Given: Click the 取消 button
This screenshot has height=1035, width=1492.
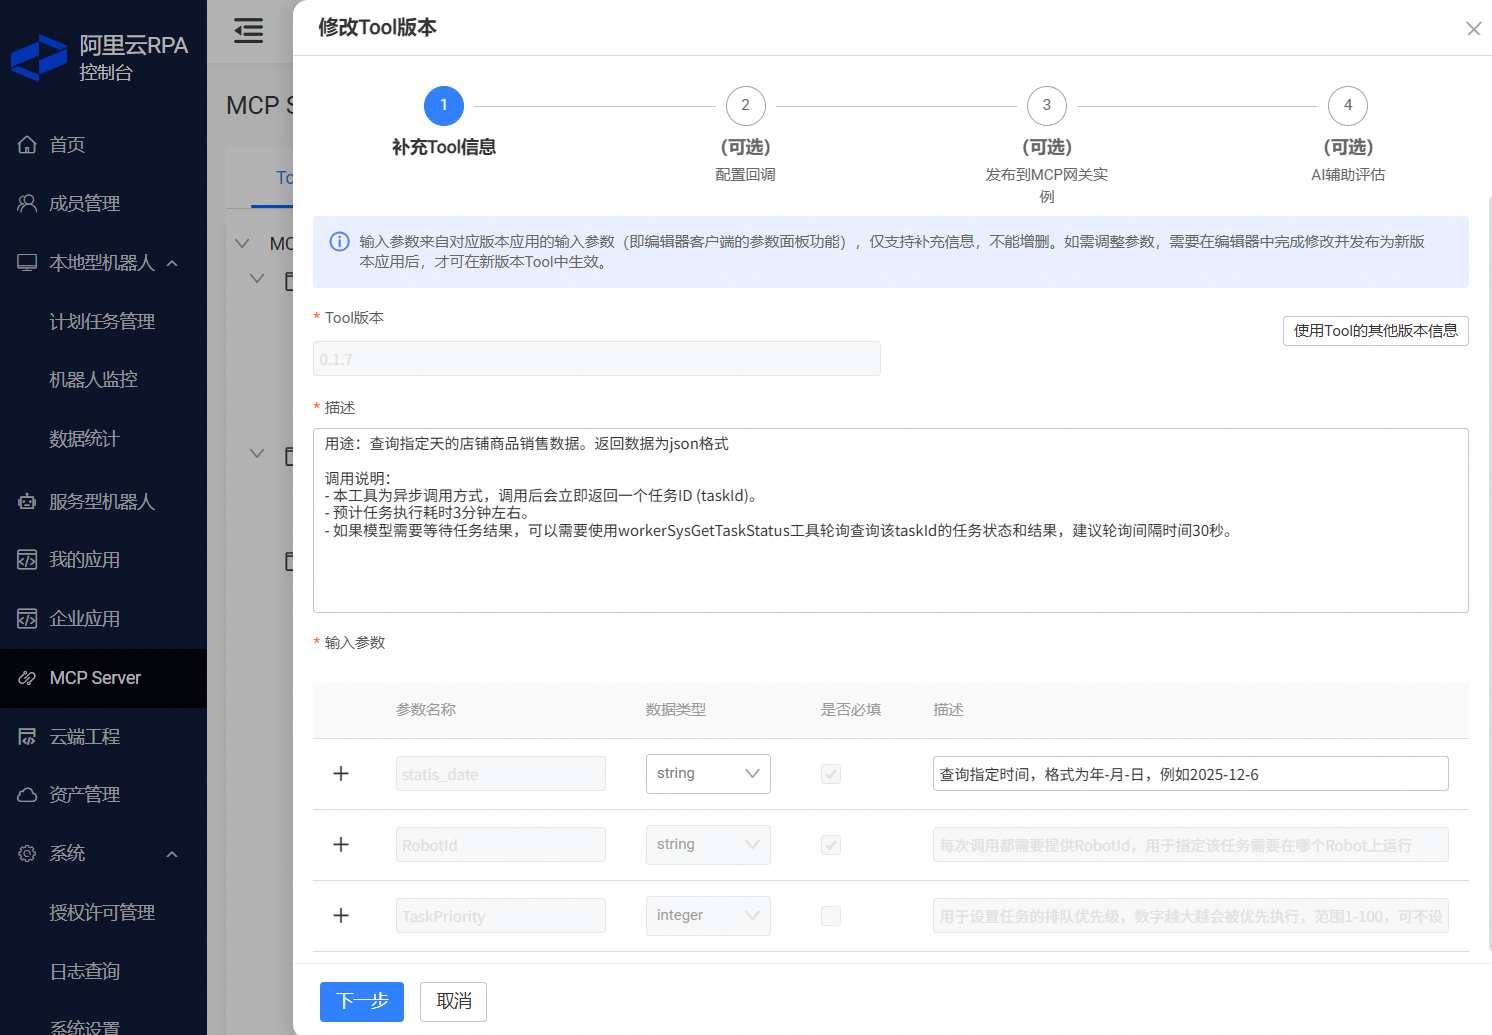Looking at the screenshot, I should tap(454, 1002).
